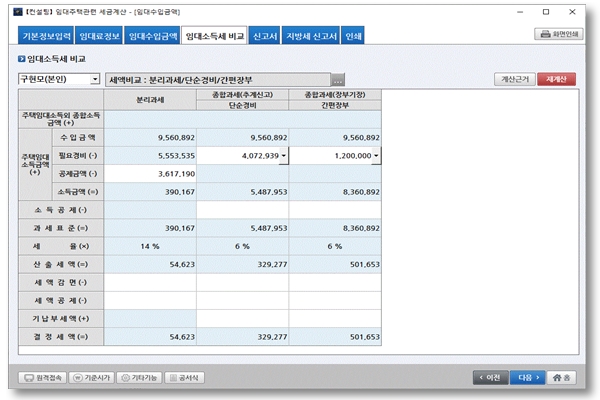The width and height of the screenshot is (600, 400).
Task: Click 결정세액 54,623 cell
Action: [150, 337]
